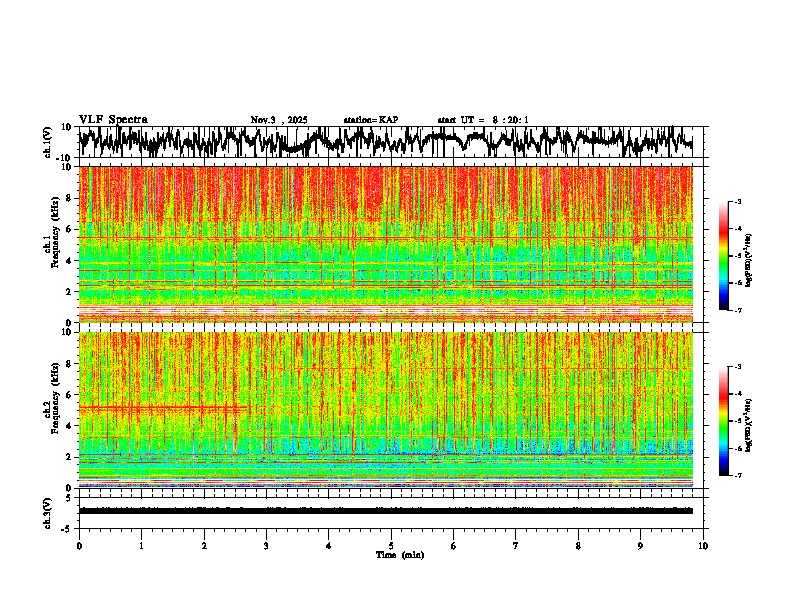Click the ch.2 spectrogram color bar
Viewport: 792px width, 612px height.
click(x=723, y=421)
